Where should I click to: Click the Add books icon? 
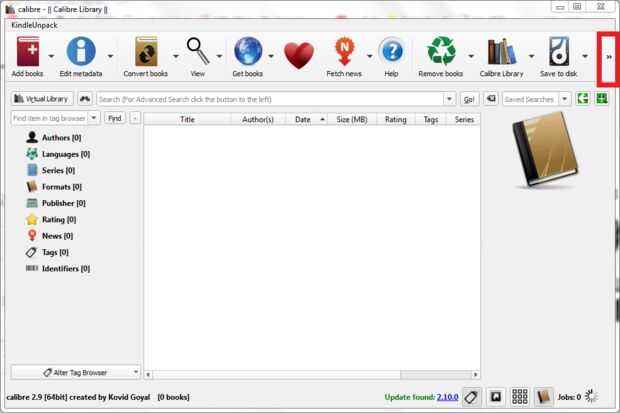(x=28, y=51)
